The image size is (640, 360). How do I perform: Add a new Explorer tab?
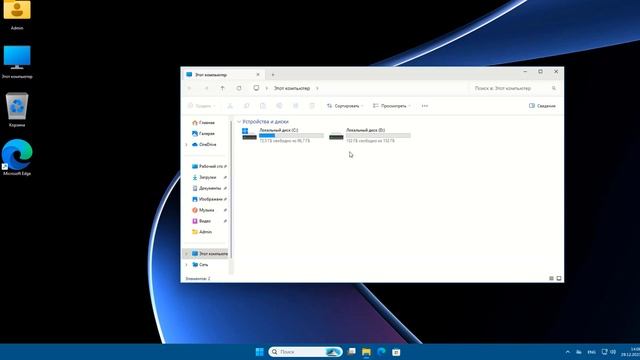[x=273, y=75]
